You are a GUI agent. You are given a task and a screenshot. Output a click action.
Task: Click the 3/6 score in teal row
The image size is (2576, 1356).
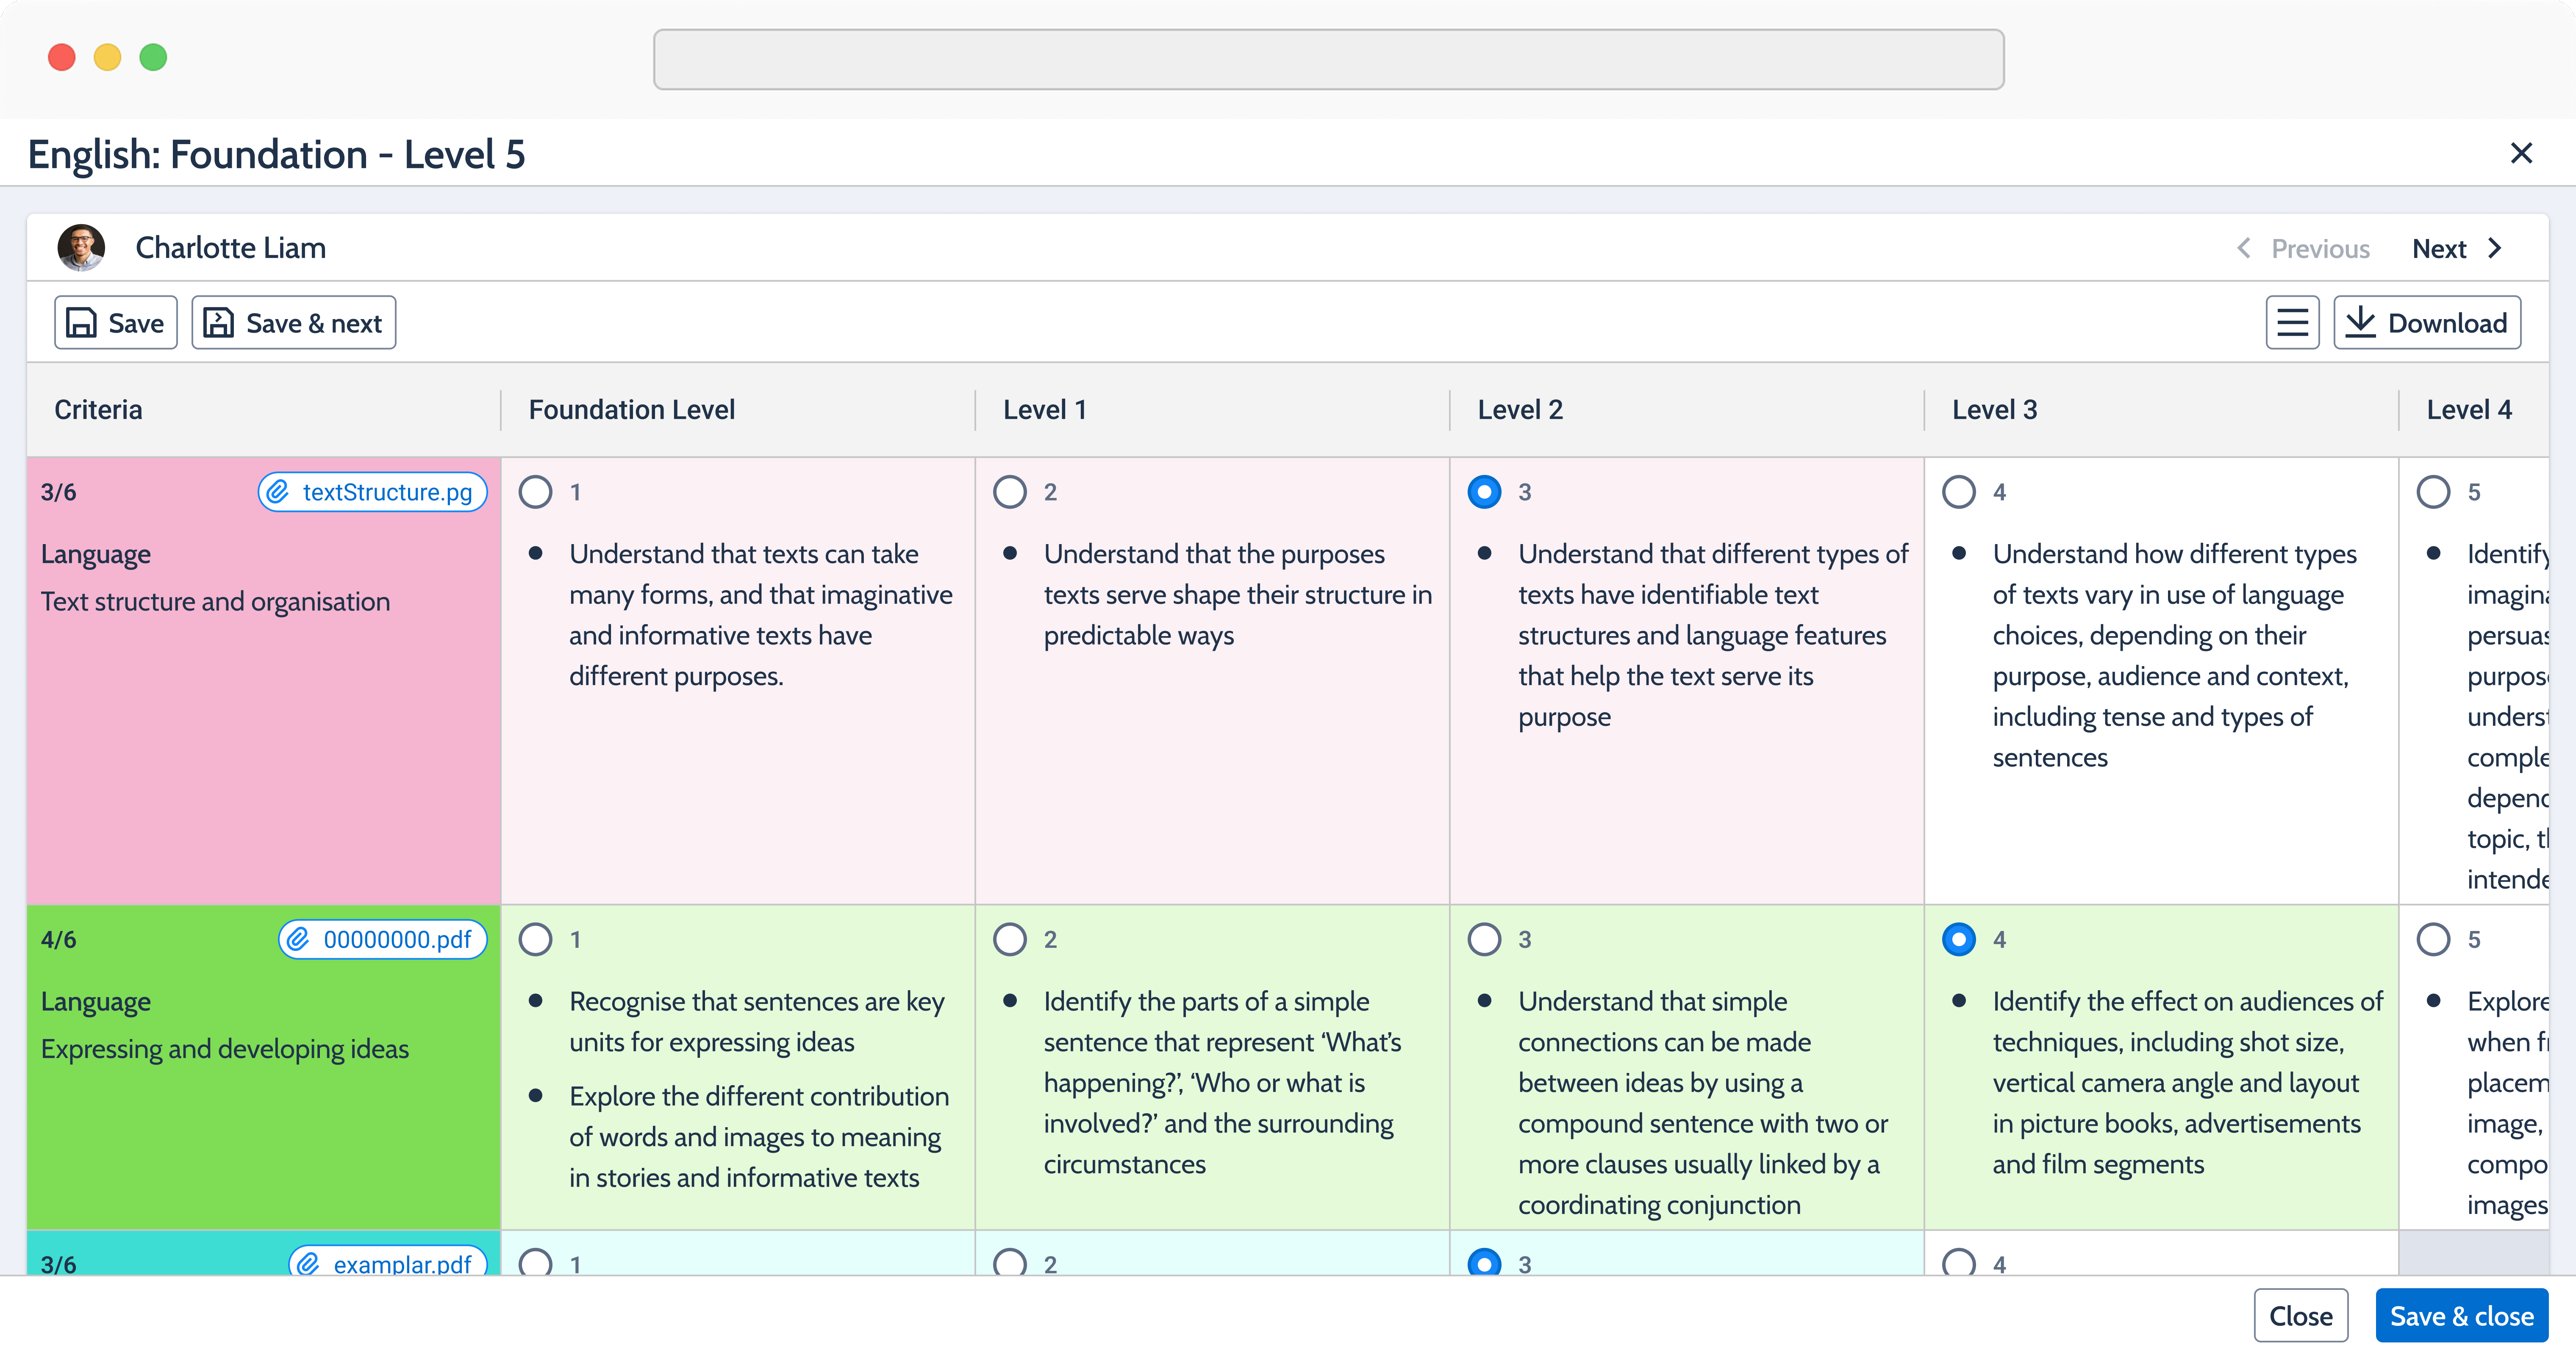(58, 1264)
